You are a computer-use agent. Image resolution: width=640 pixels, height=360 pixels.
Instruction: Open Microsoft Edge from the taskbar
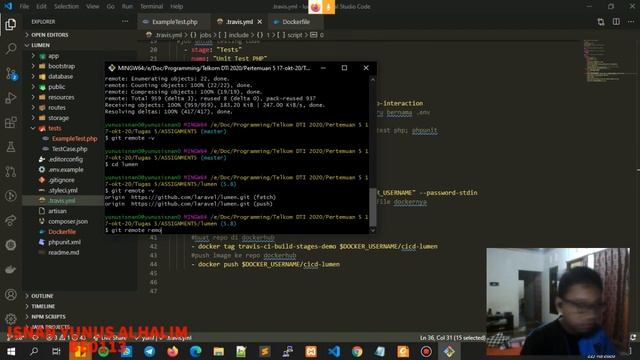coord(196,351)
